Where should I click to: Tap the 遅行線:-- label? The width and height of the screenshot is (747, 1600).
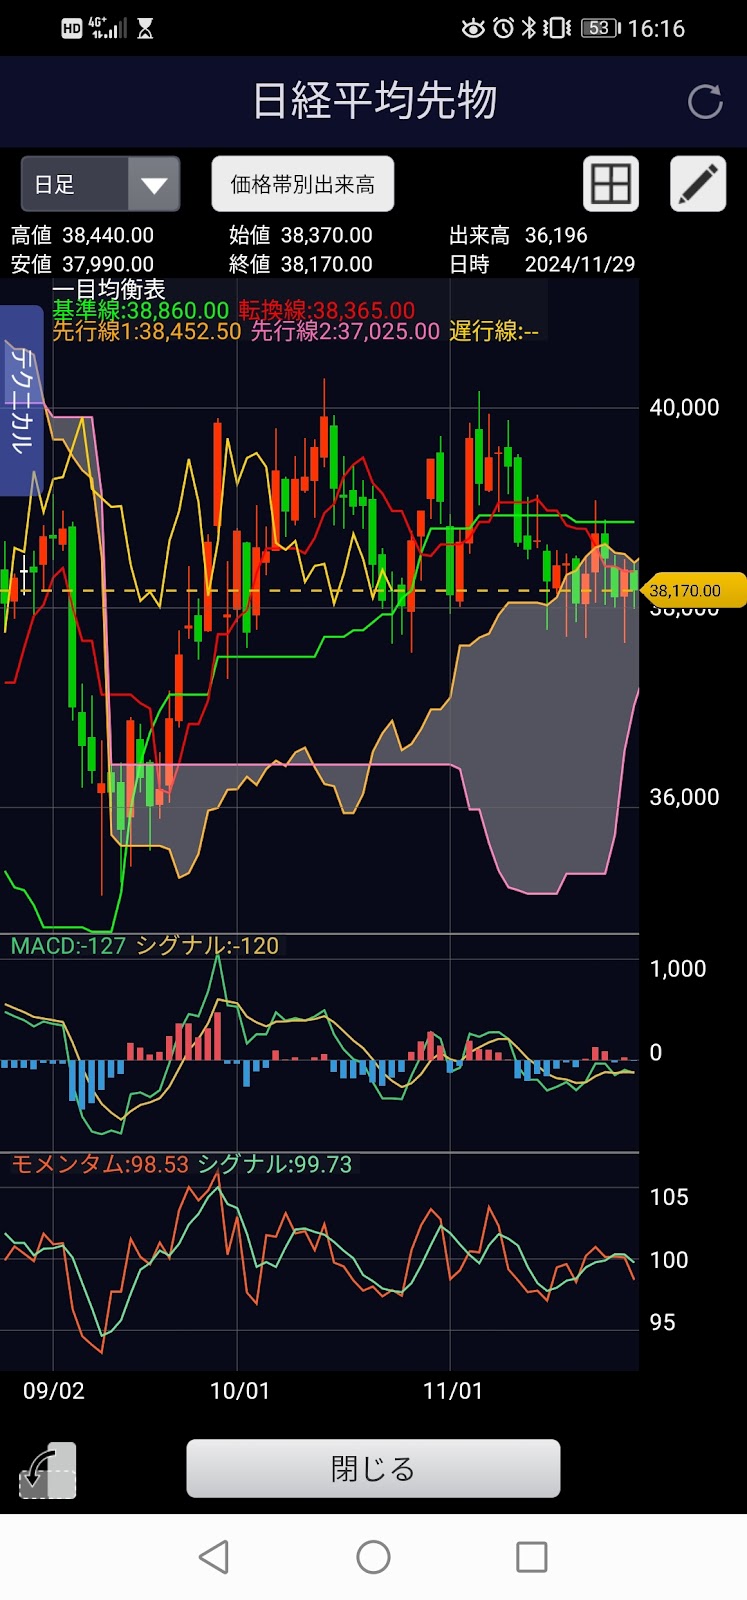494,331
